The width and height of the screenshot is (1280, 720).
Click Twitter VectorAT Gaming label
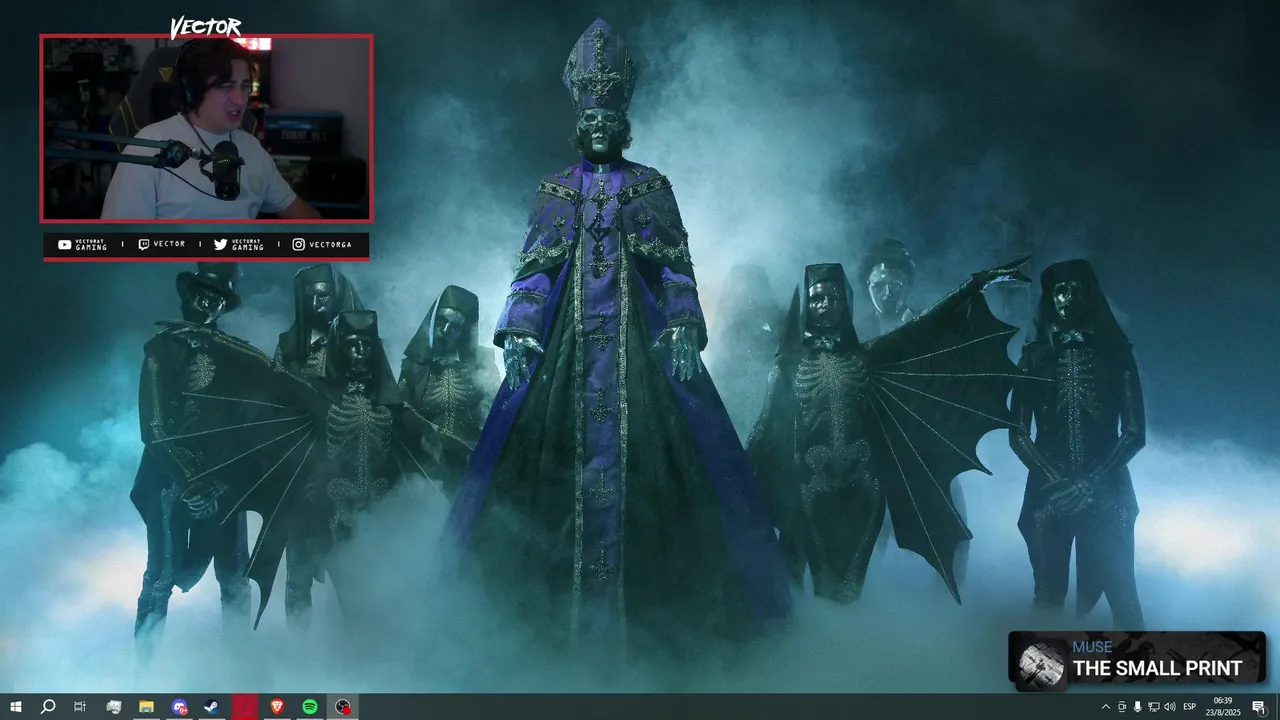pyautogui.click(x=238, y=244)
